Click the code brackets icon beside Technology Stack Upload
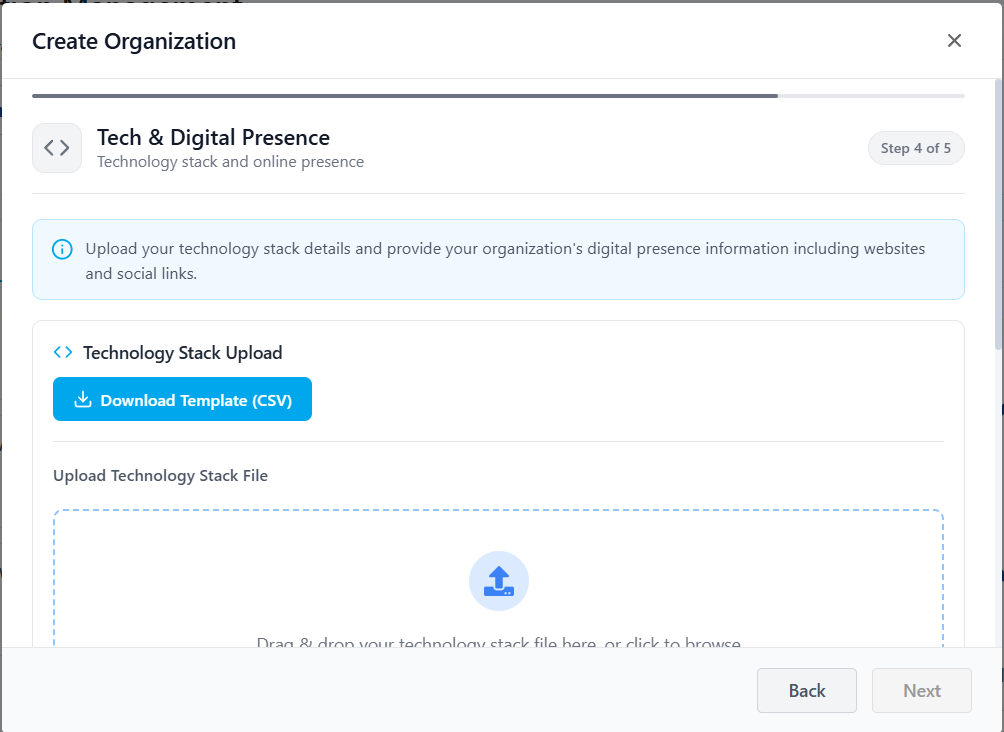This screenshot has height=732, width=1004. point(63,352)
